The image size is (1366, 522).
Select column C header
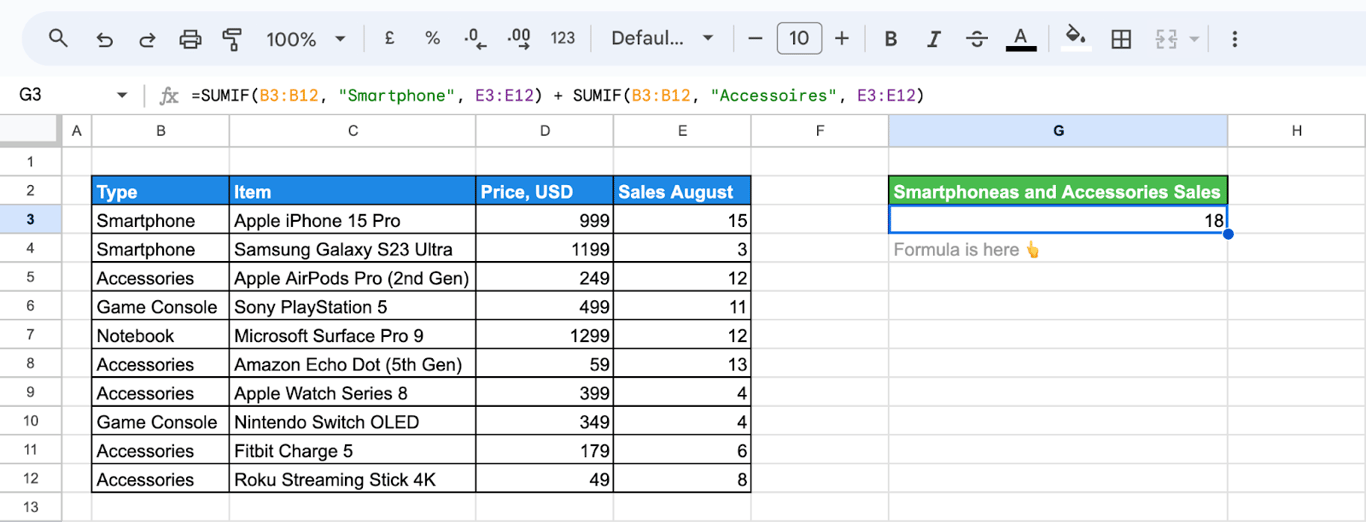[x=352, y=131]
